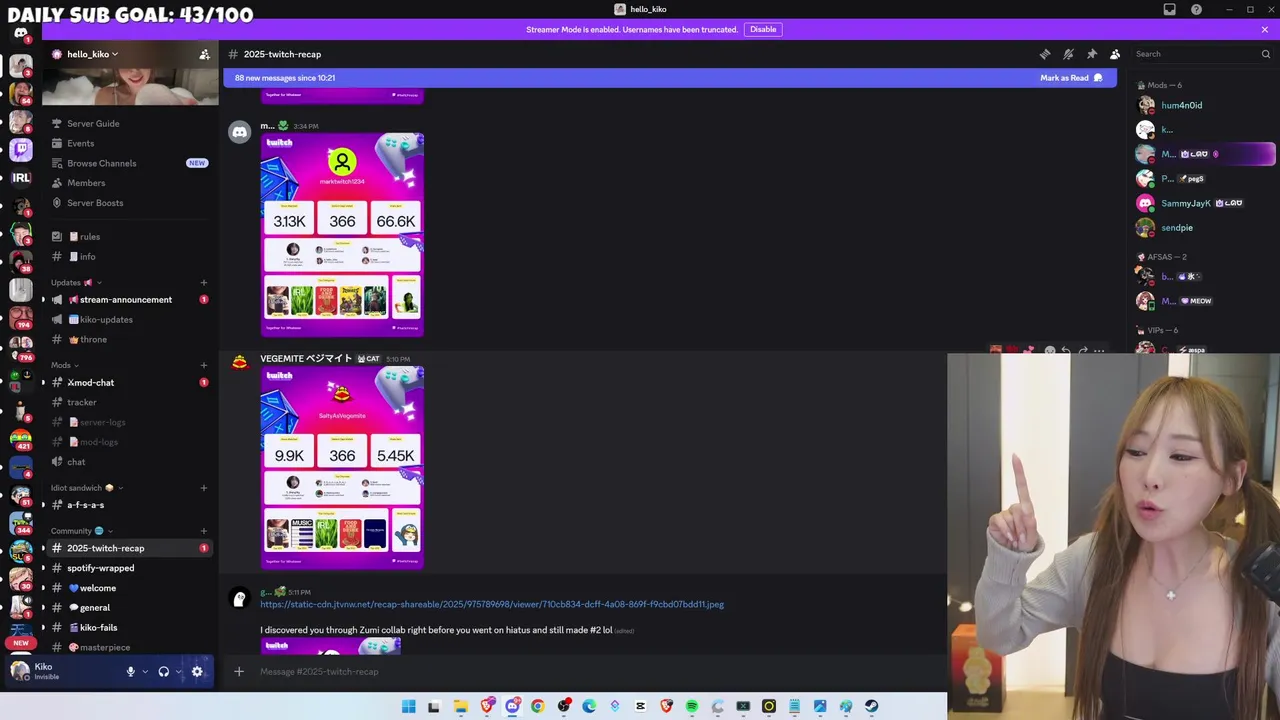Open the Inbox icon in title bar
The image size is (1280, 720).
pos(1169,9)
